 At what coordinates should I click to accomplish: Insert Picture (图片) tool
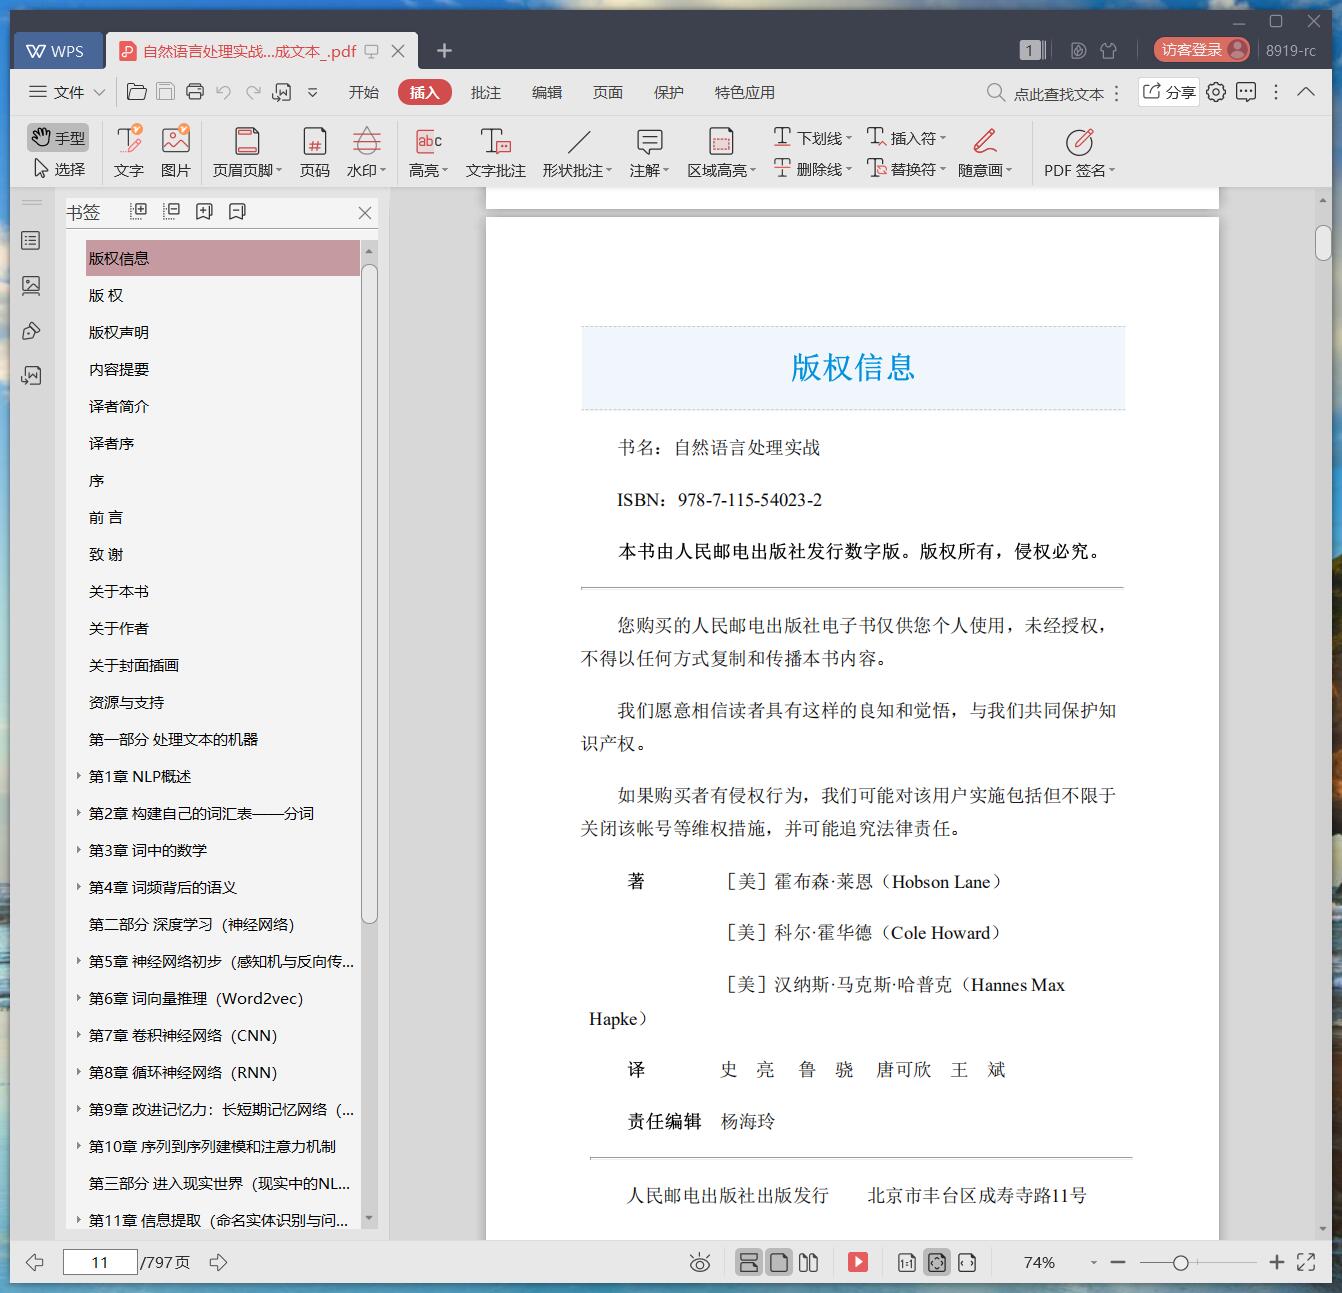point(176,152)
